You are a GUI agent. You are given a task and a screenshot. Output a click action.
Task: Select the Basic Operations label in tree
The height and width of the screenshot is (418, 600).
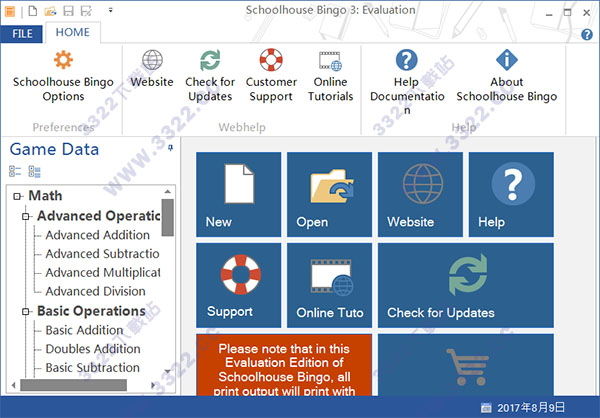click(91, 311)
